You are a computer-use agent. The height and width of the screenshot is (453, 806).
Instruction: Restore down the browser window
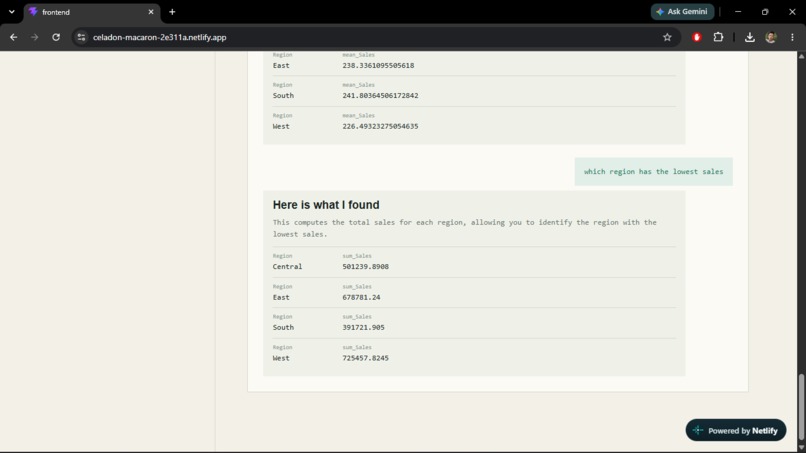click(x=765, y=12)
